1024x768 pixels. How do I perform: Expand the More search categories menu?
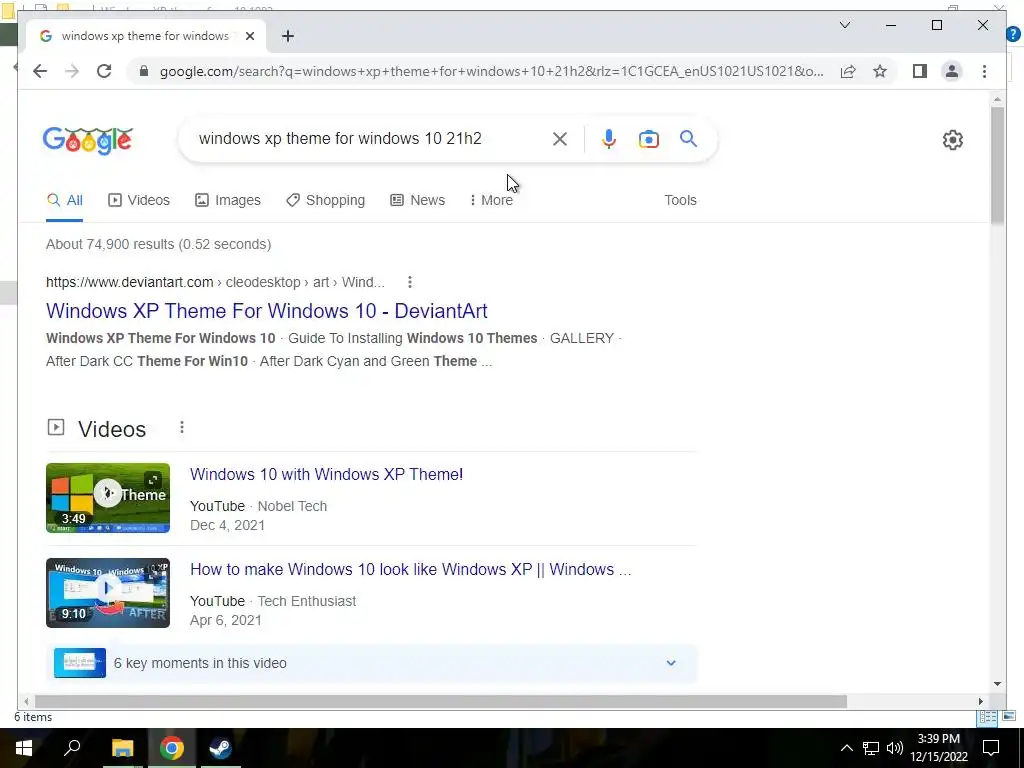(x=491, y=200)
